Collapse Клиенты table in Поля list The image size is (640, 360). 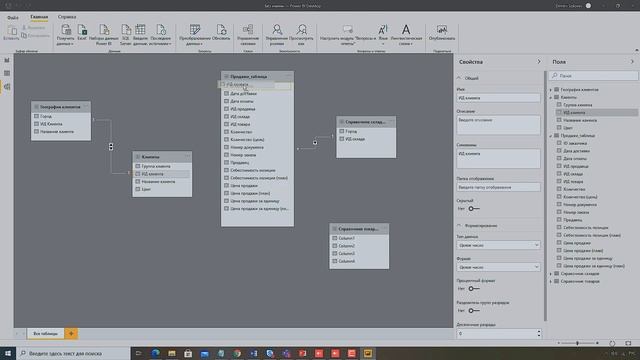pyautogui.click(x=551, y=98)
